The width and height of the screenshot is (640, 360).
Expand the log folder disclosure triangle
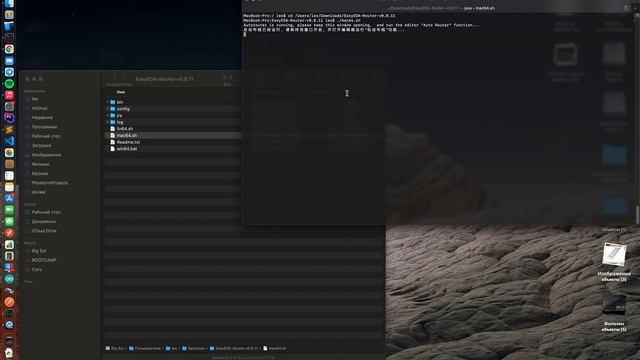(108, 122)
